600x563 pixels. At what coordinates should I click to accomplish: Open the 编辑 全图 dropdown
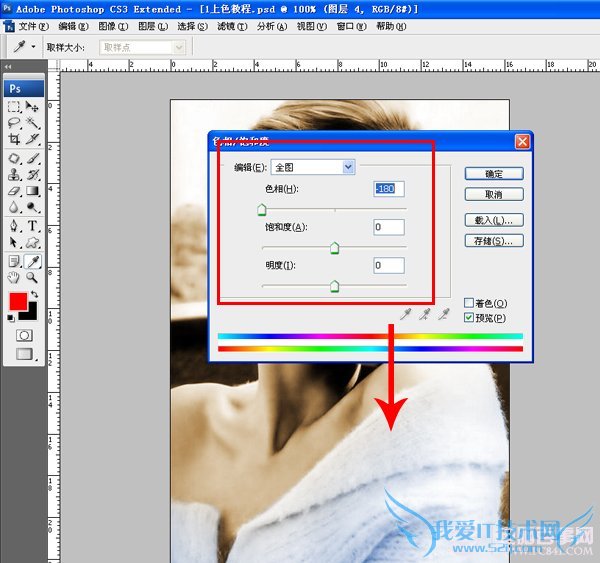pos(313,167)
